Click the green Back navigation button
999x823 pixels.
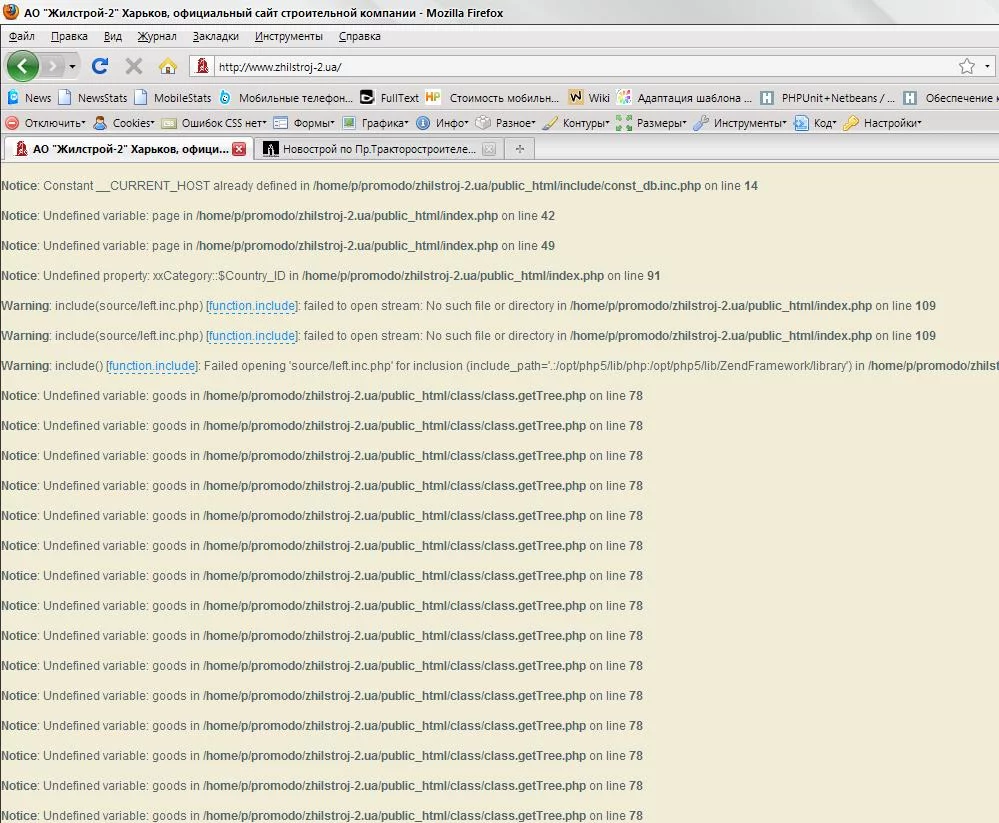click(x=23, y=66)
